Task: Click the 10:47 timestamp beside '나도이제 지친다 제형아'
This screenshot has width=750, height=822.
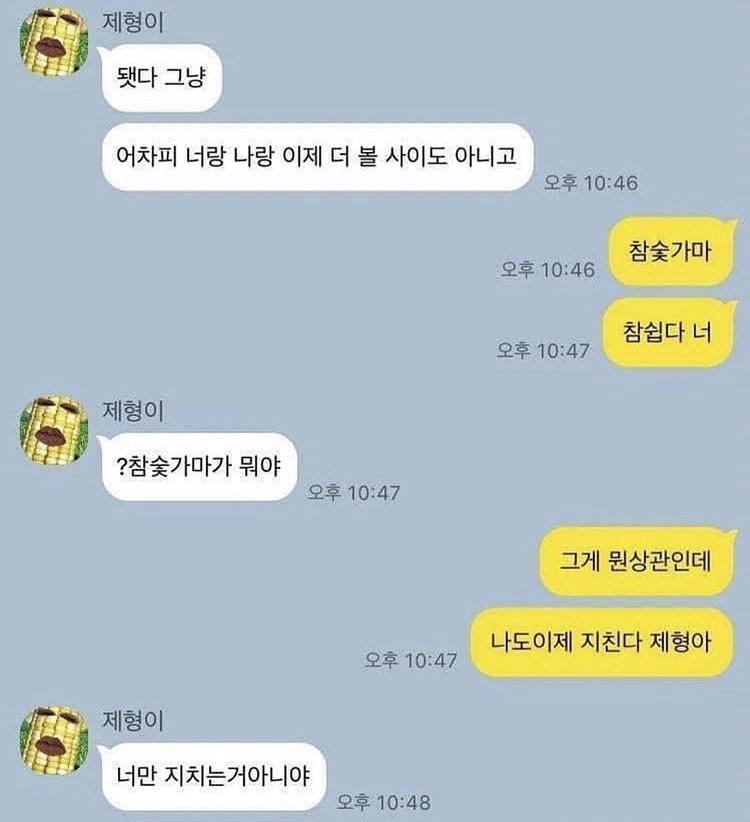Action: point(411,660)
